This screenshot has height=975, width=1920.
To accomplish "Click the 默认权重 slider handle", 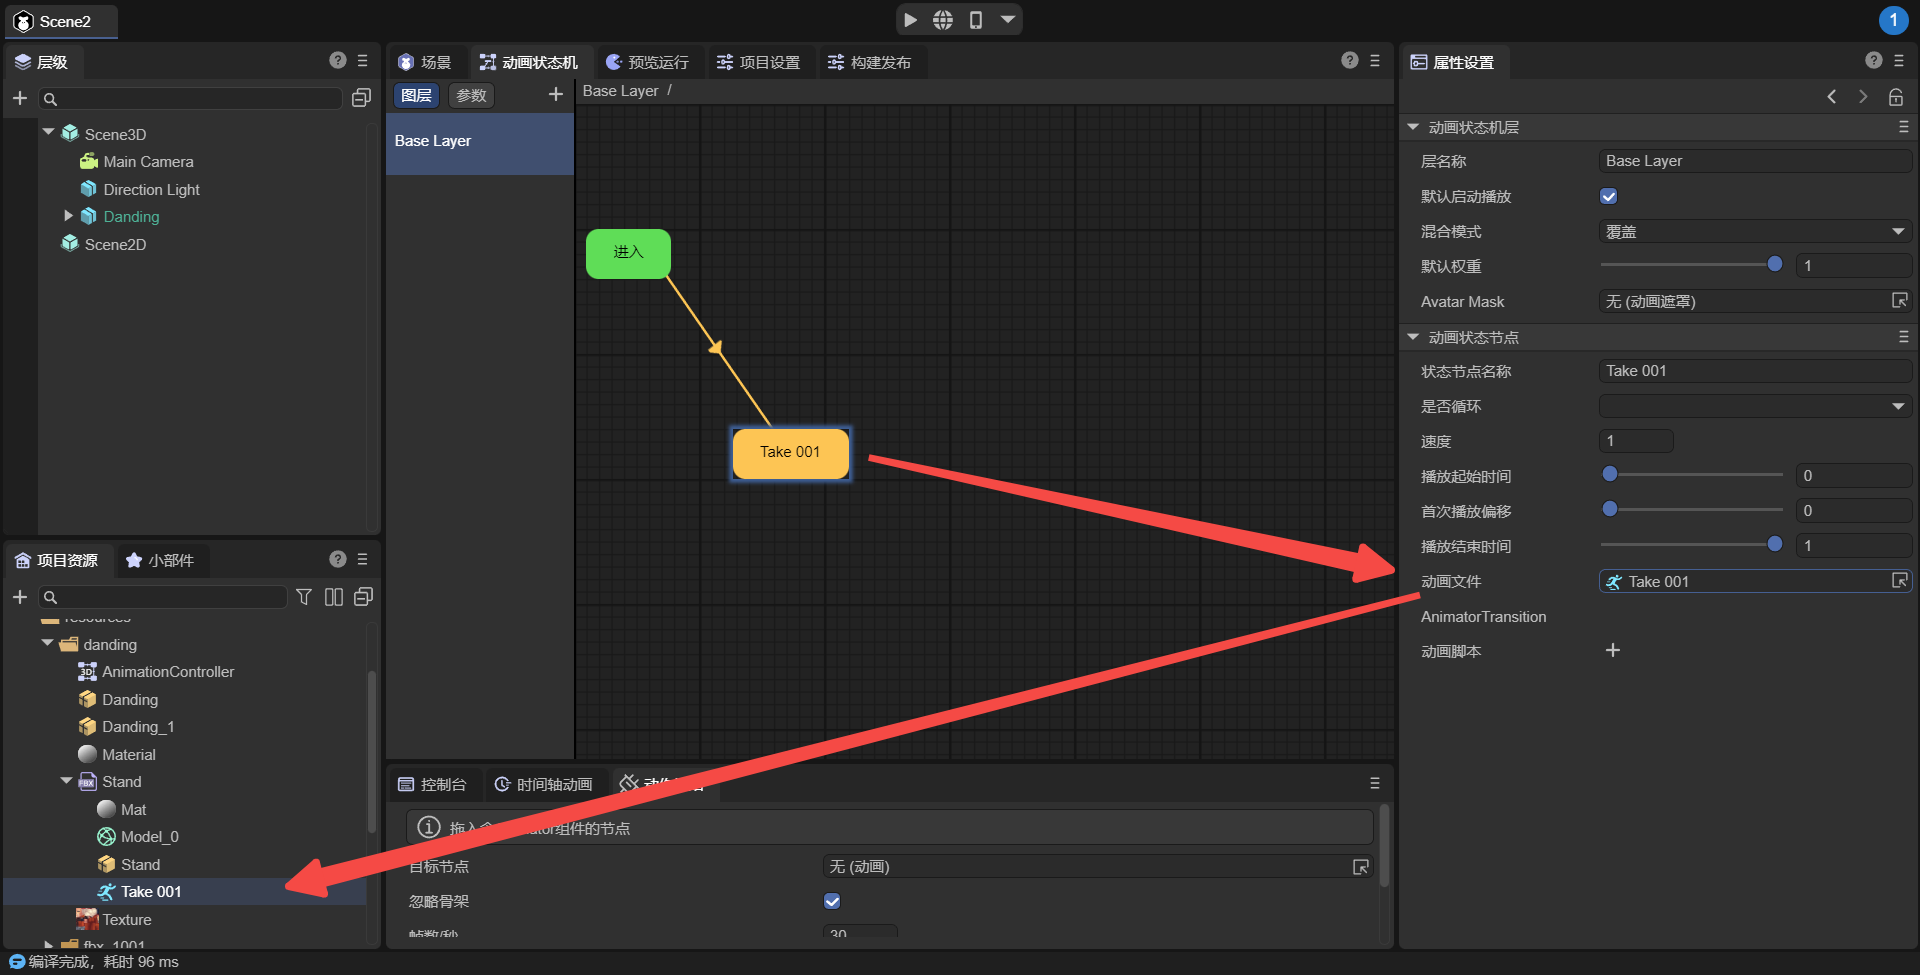I will 1775,265.
